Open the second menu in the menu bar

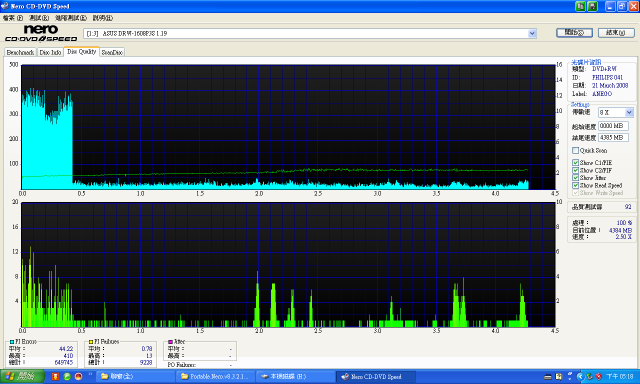[39, 18]
